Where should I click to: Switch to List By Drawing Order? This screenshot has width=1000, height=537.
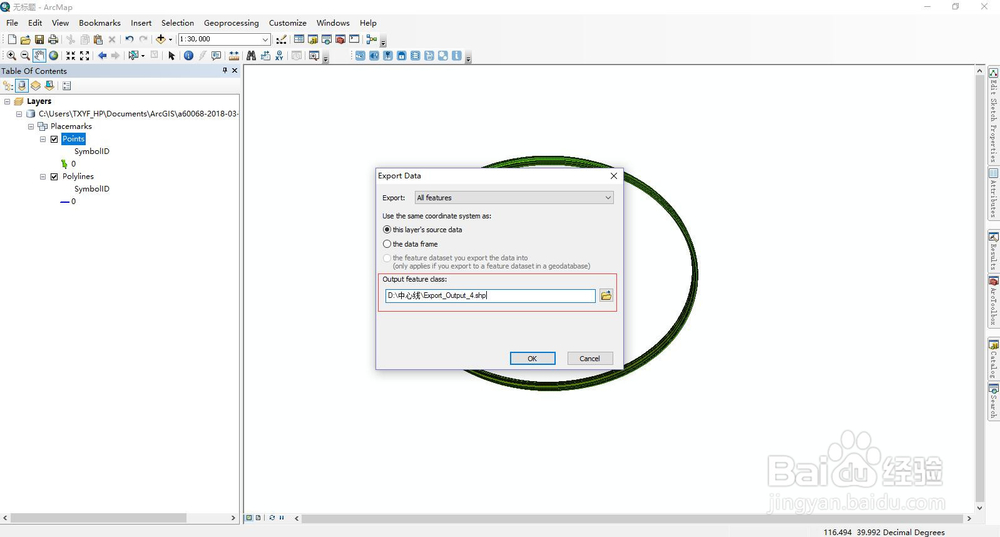click(x=8, y=85)
